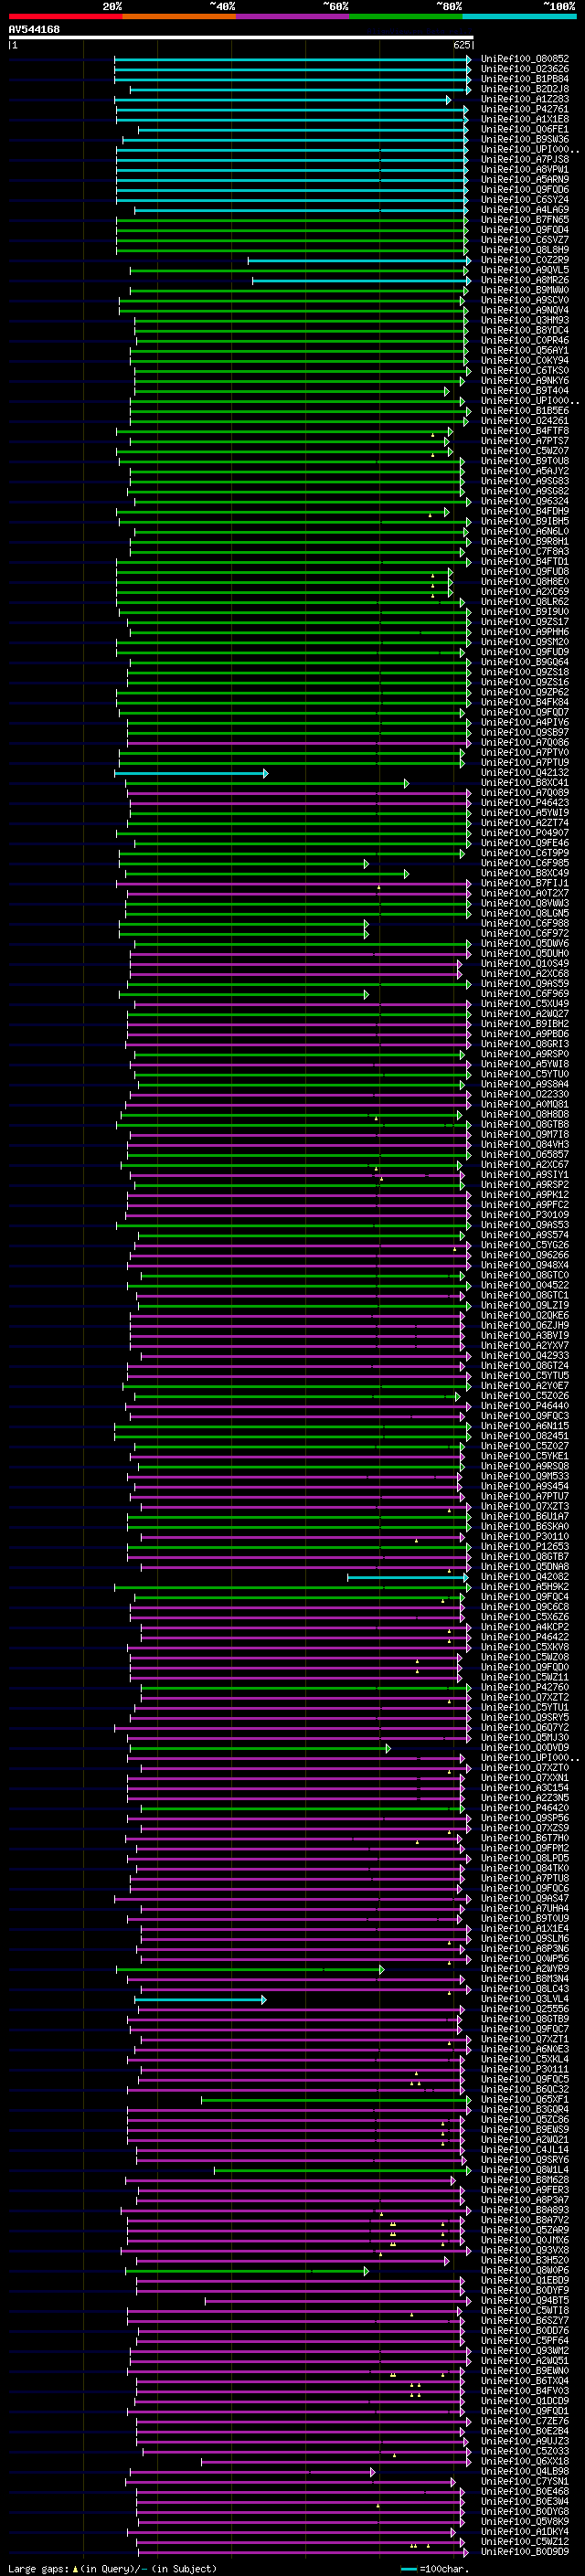Viewport: 585px width, 2576px height.
Task: Click the UniRef100_A9SIY1 label
Action: [525, 1175]
